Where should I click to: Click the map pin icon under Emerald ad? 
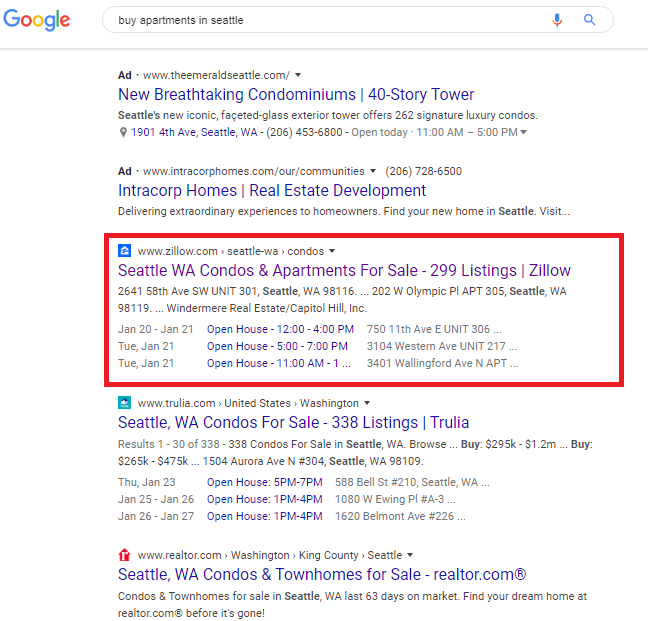[123, 132]
